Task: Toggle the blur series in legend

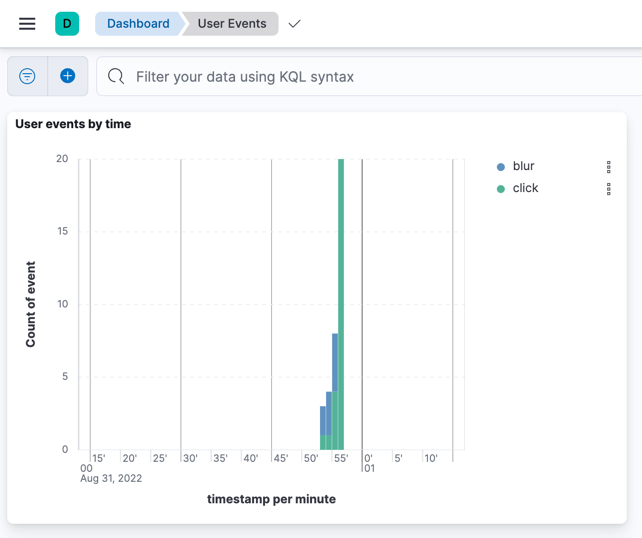Action: 523,166
